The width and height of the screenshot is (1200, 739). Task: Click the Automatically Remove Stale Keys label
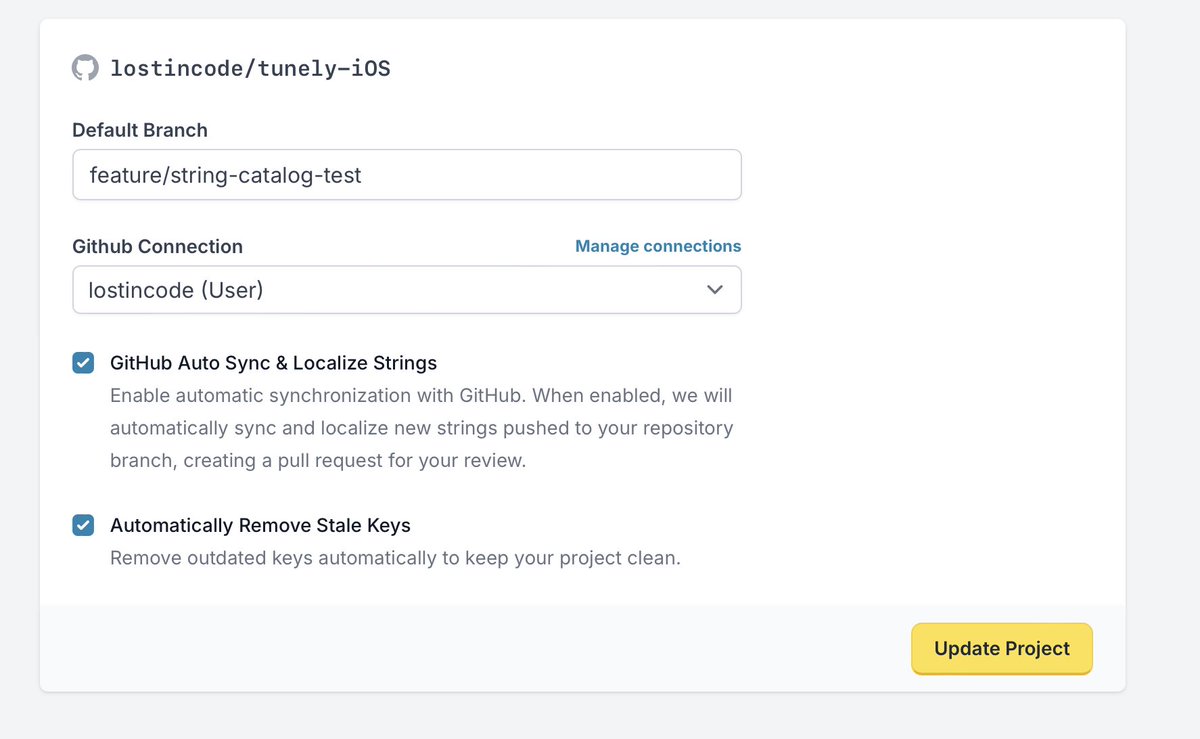[x=260, y=525]
